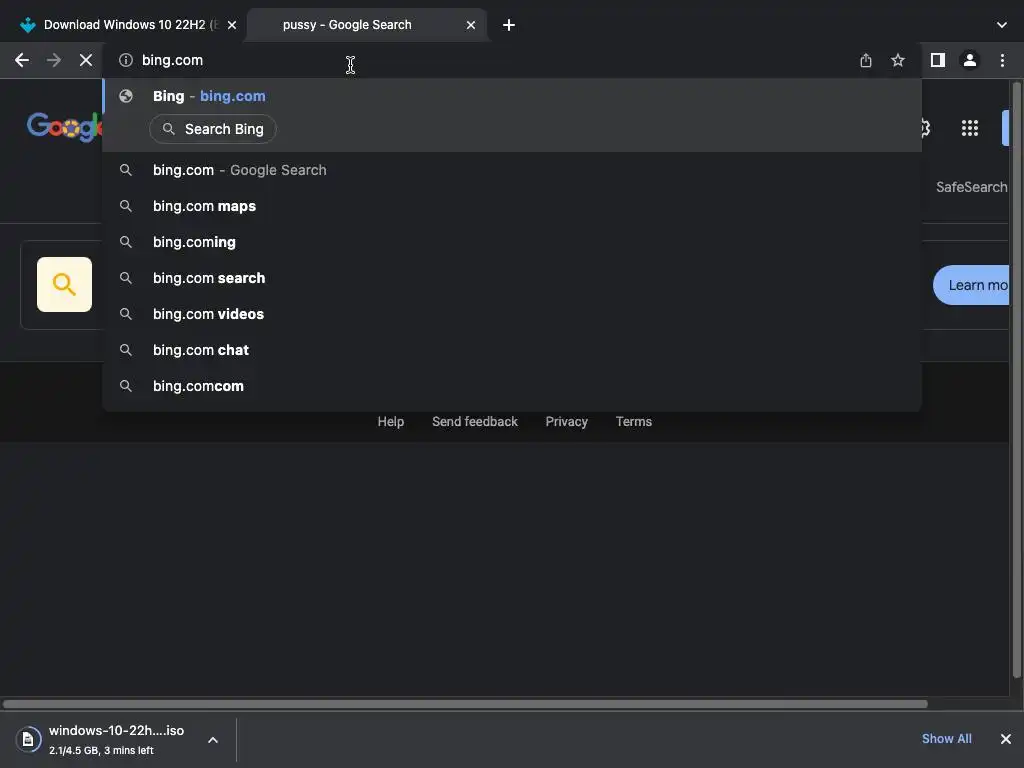Select the pussy - Google Search tab

point(366,25)
